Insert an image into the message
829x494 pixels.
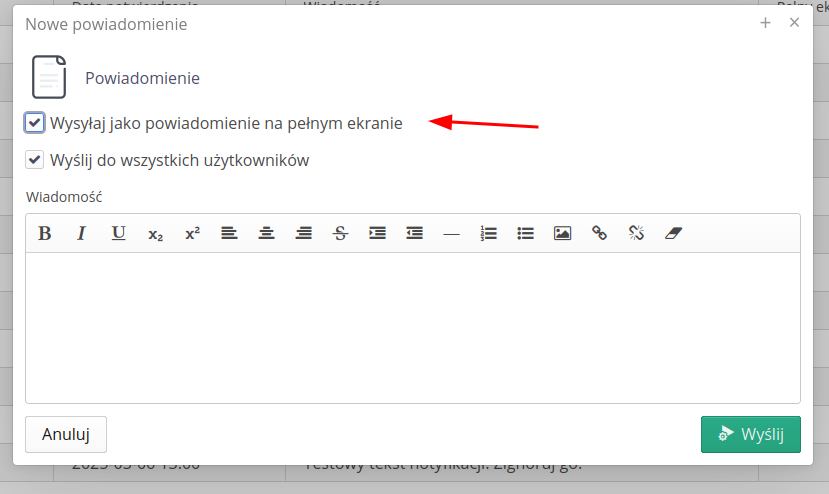(x=562, y=233)
